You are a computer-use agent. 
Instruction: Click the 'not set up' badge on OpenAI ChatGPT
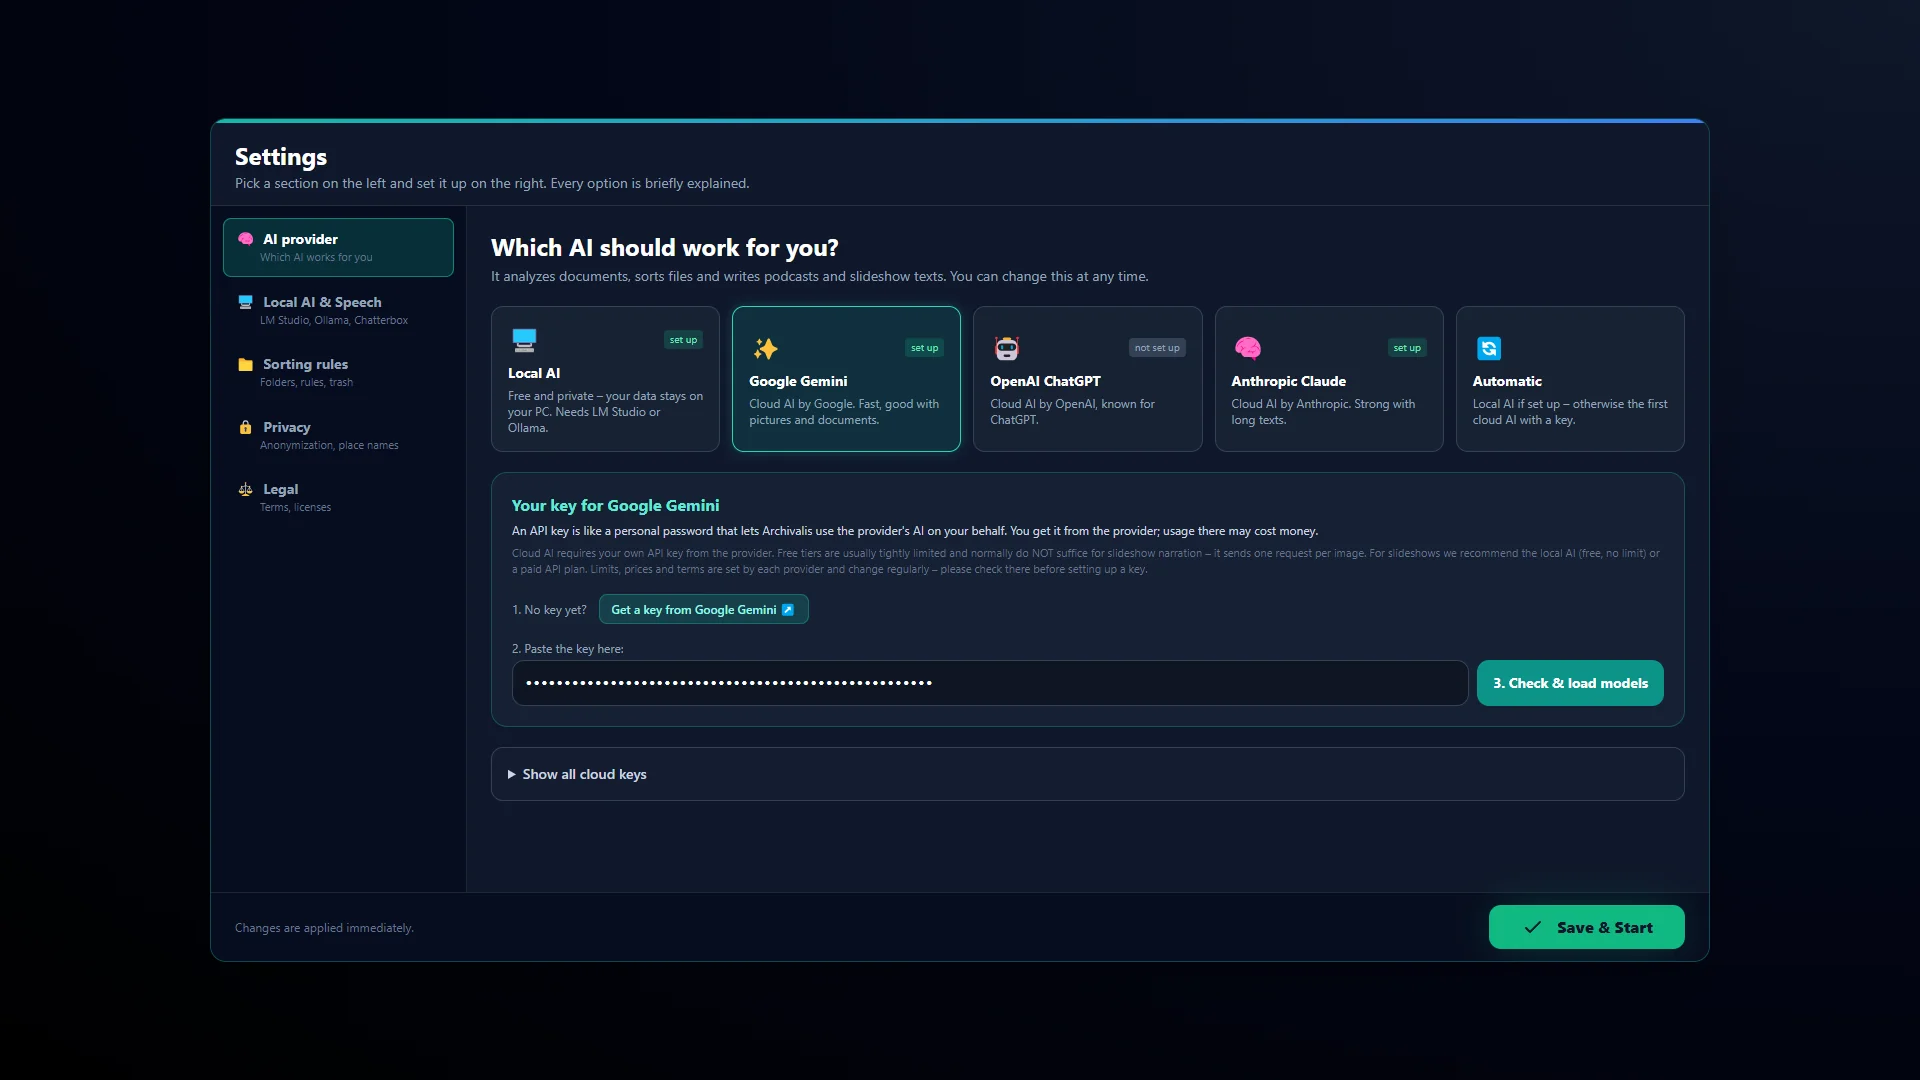point(1157,348)
